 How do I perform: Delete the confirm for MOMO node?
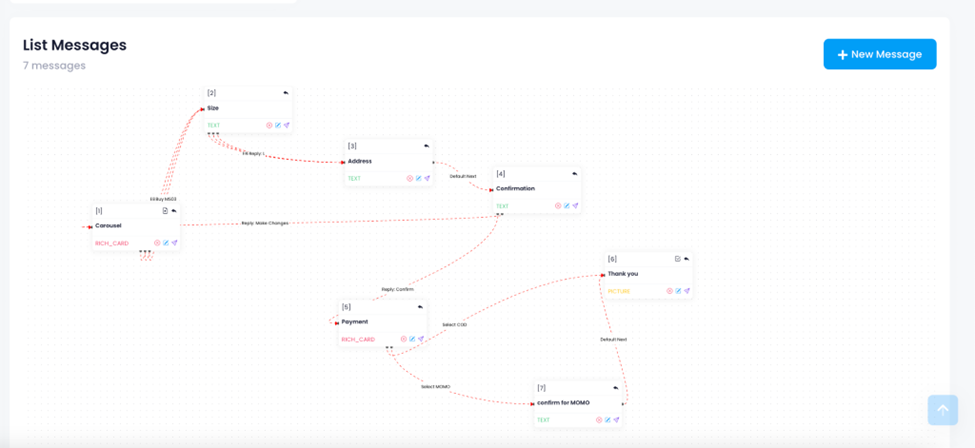(x=599, y=420)
